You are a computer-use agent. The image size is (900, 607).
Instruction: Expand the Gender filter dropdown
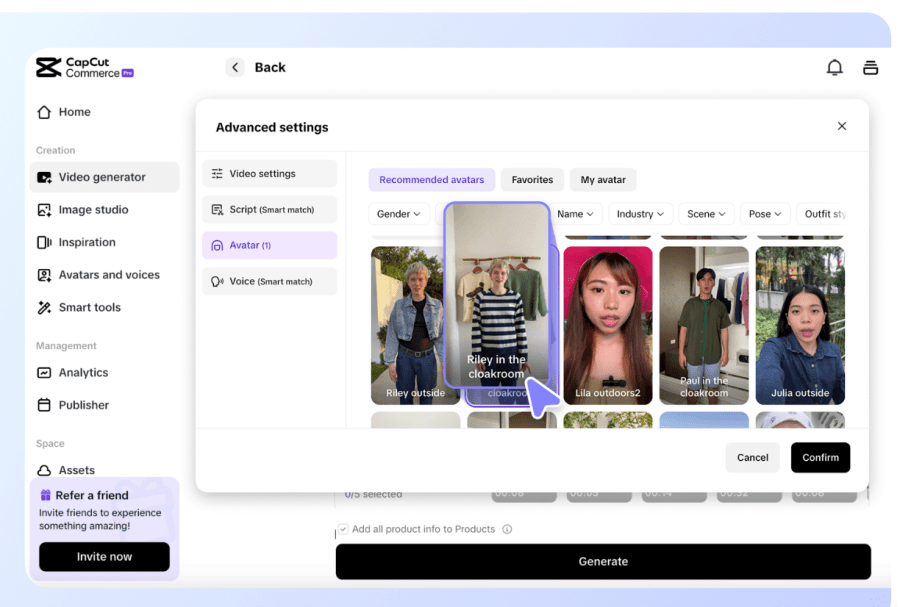point(399,214)
